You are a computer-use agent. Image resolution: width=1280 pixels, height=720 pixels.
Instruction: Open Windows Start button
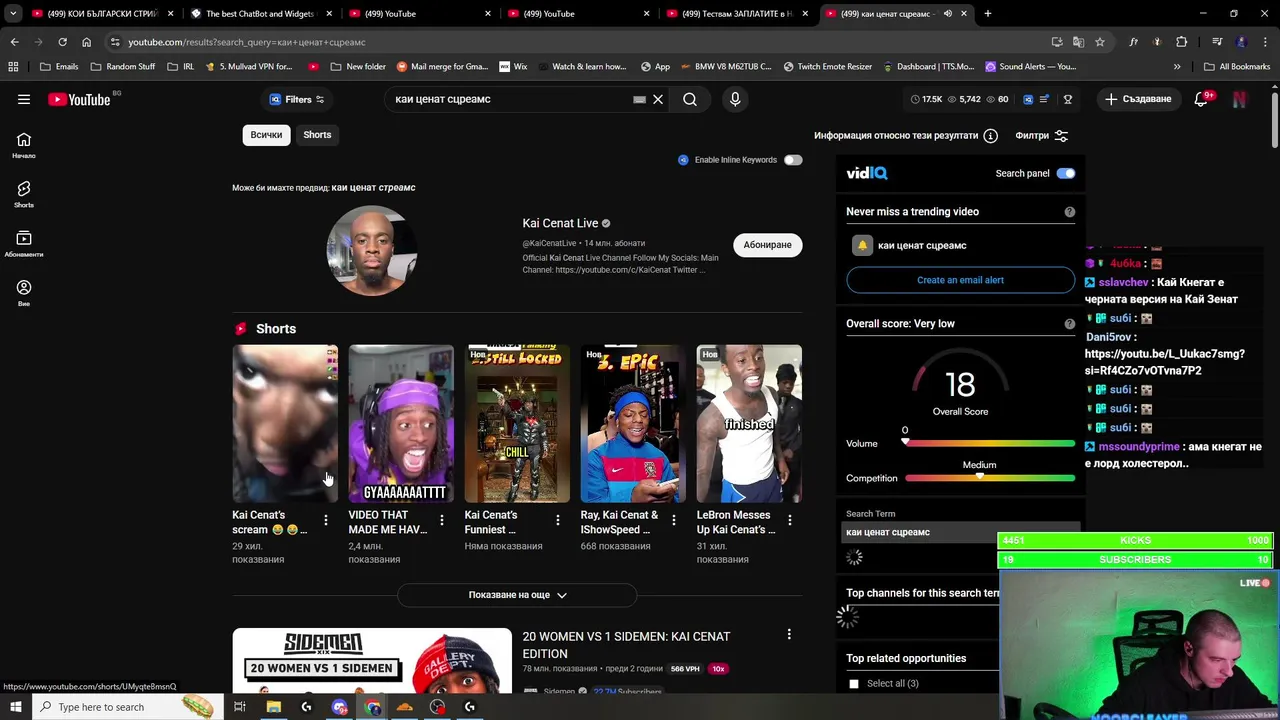[16, 707]
